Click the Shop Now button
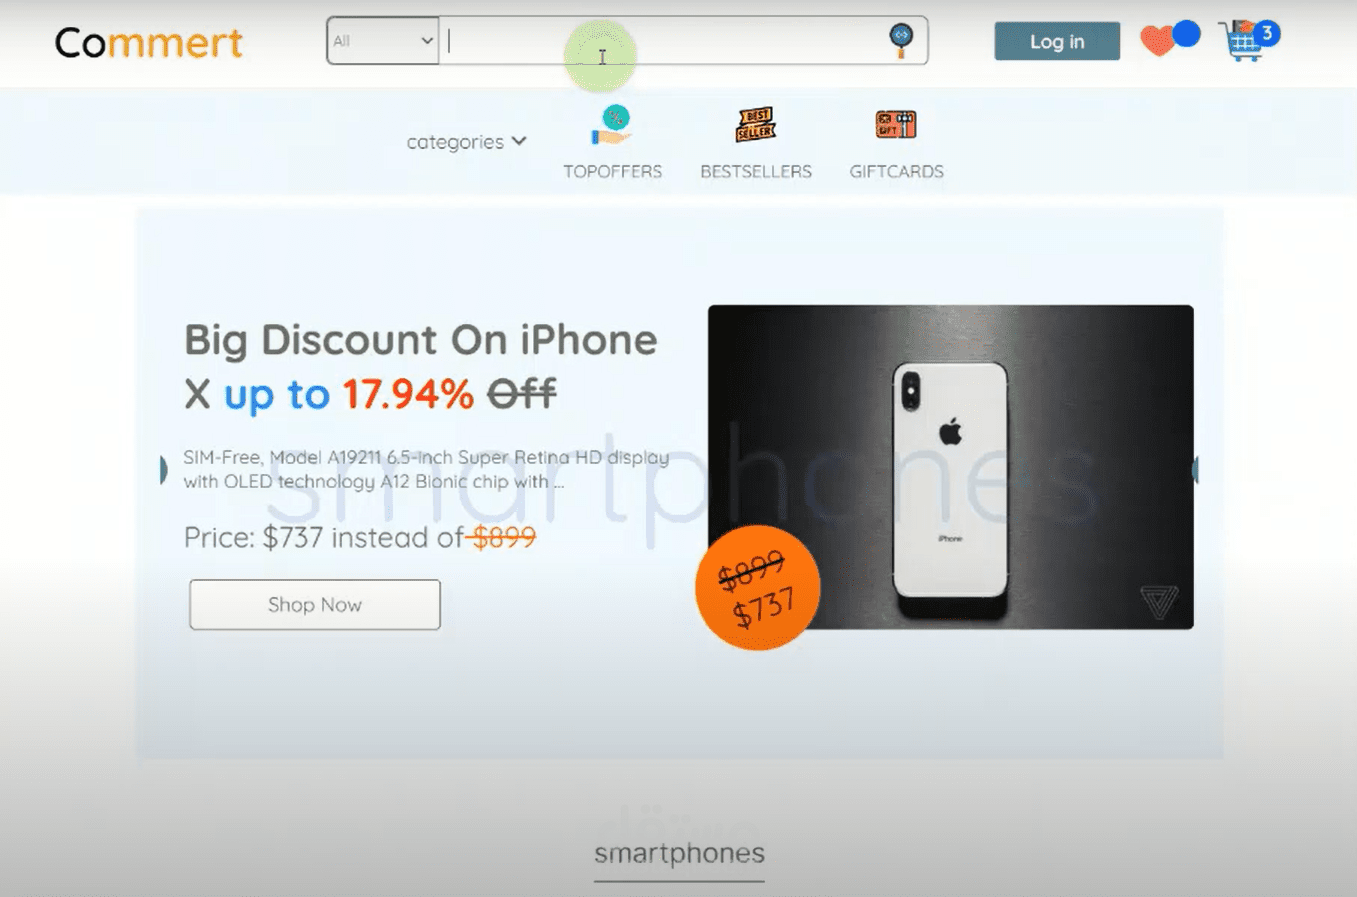 [315, 605]
